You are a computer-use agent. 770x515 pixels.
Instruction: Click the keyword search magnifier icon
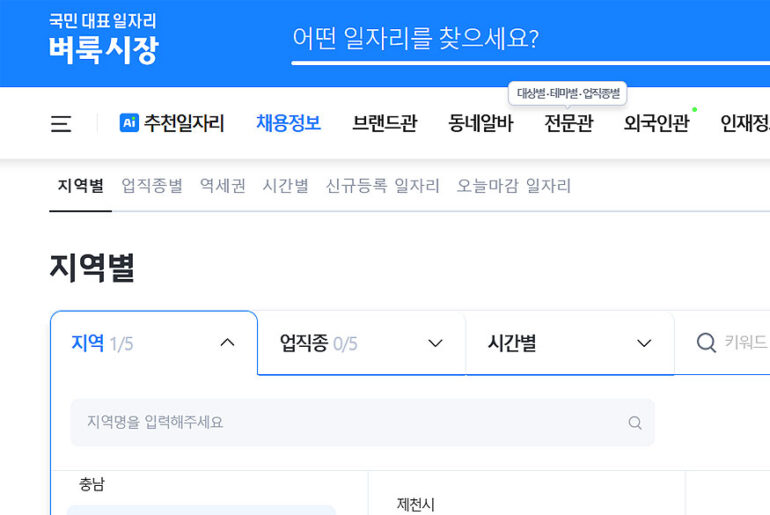pyautogui.click(x=706, y=343)
